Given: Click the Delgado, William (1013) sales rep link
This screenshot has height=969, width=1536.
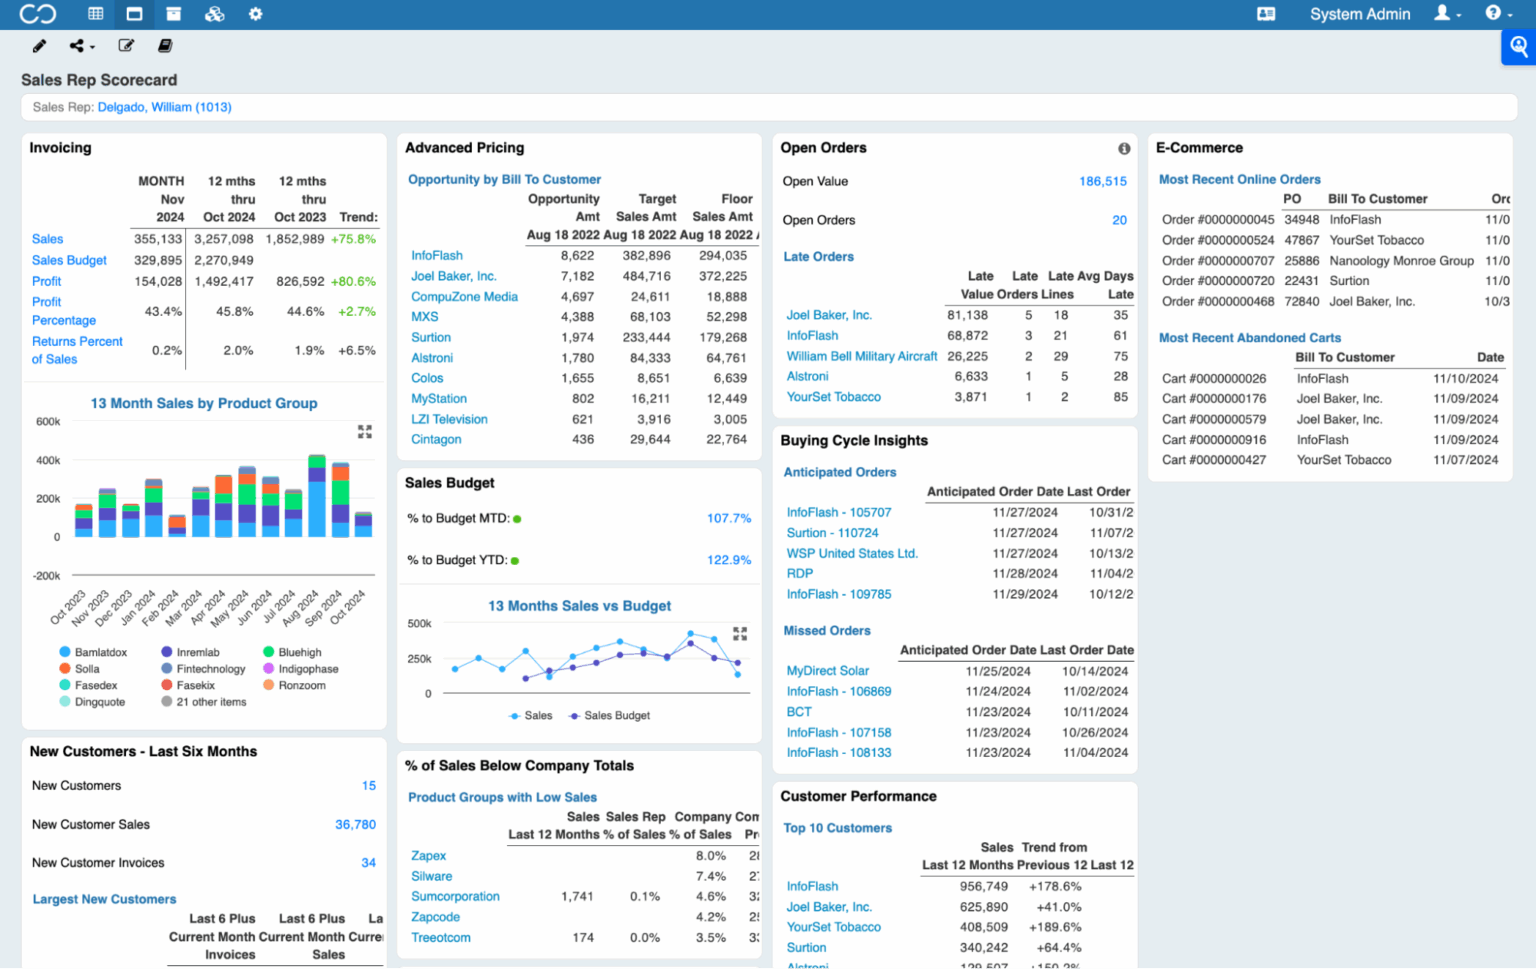Looking at the screenshot, I should (165, 107).
